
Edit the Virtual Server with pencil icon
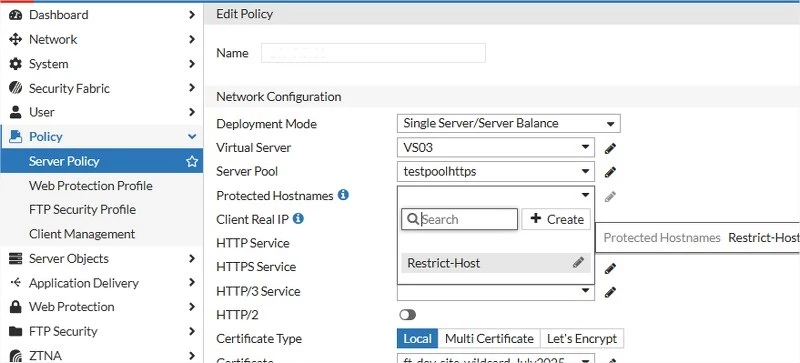pos(610,148)
